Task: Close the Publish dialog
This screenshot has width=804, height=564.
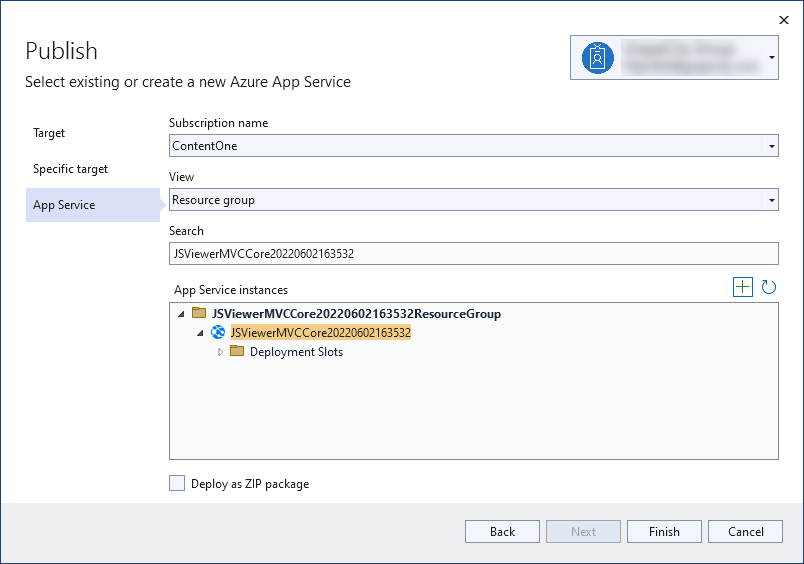Action: coord(783,20)
